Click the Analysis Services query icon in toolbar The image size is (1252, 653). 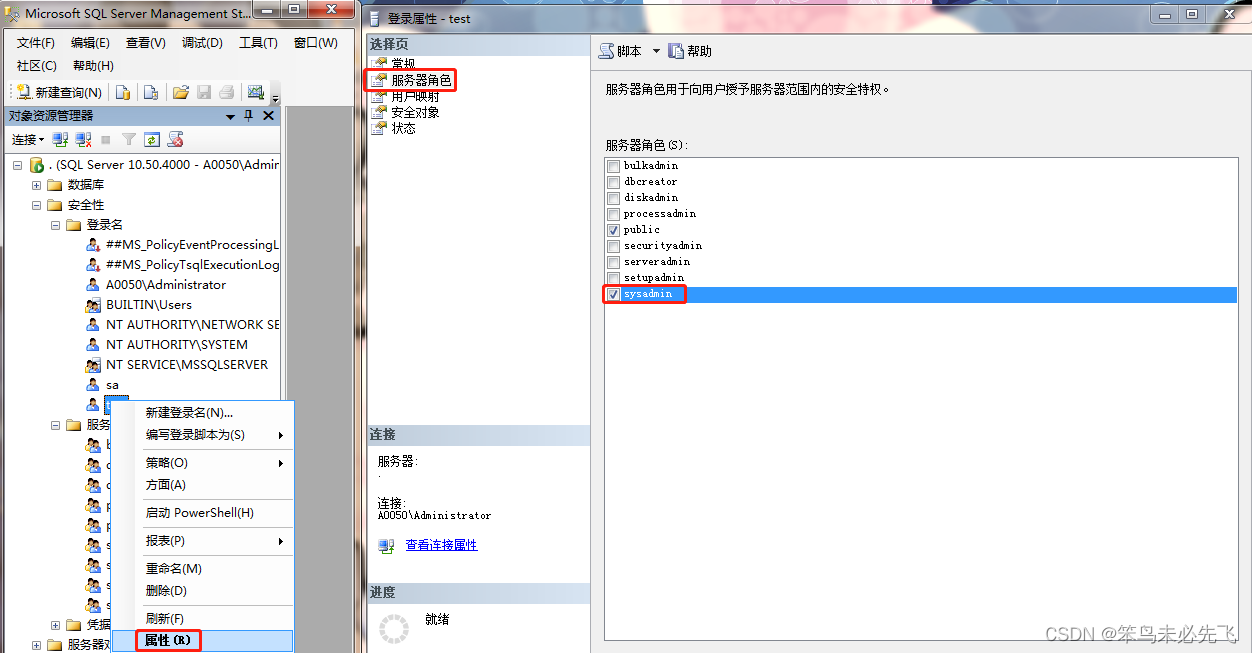coord(150,92)
